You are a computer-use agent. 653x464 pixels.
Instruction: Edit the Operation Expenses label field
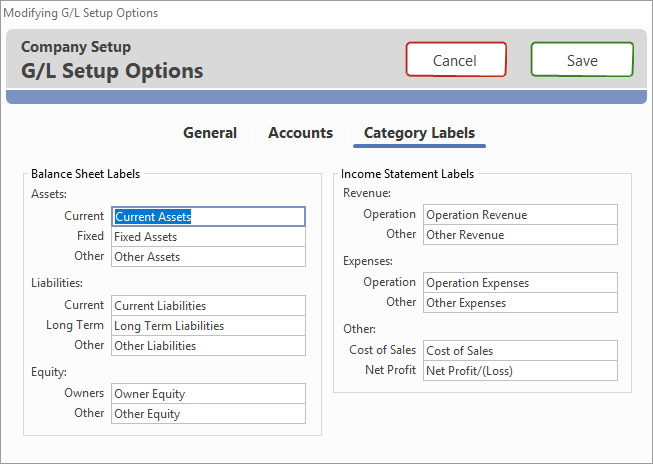520,282
